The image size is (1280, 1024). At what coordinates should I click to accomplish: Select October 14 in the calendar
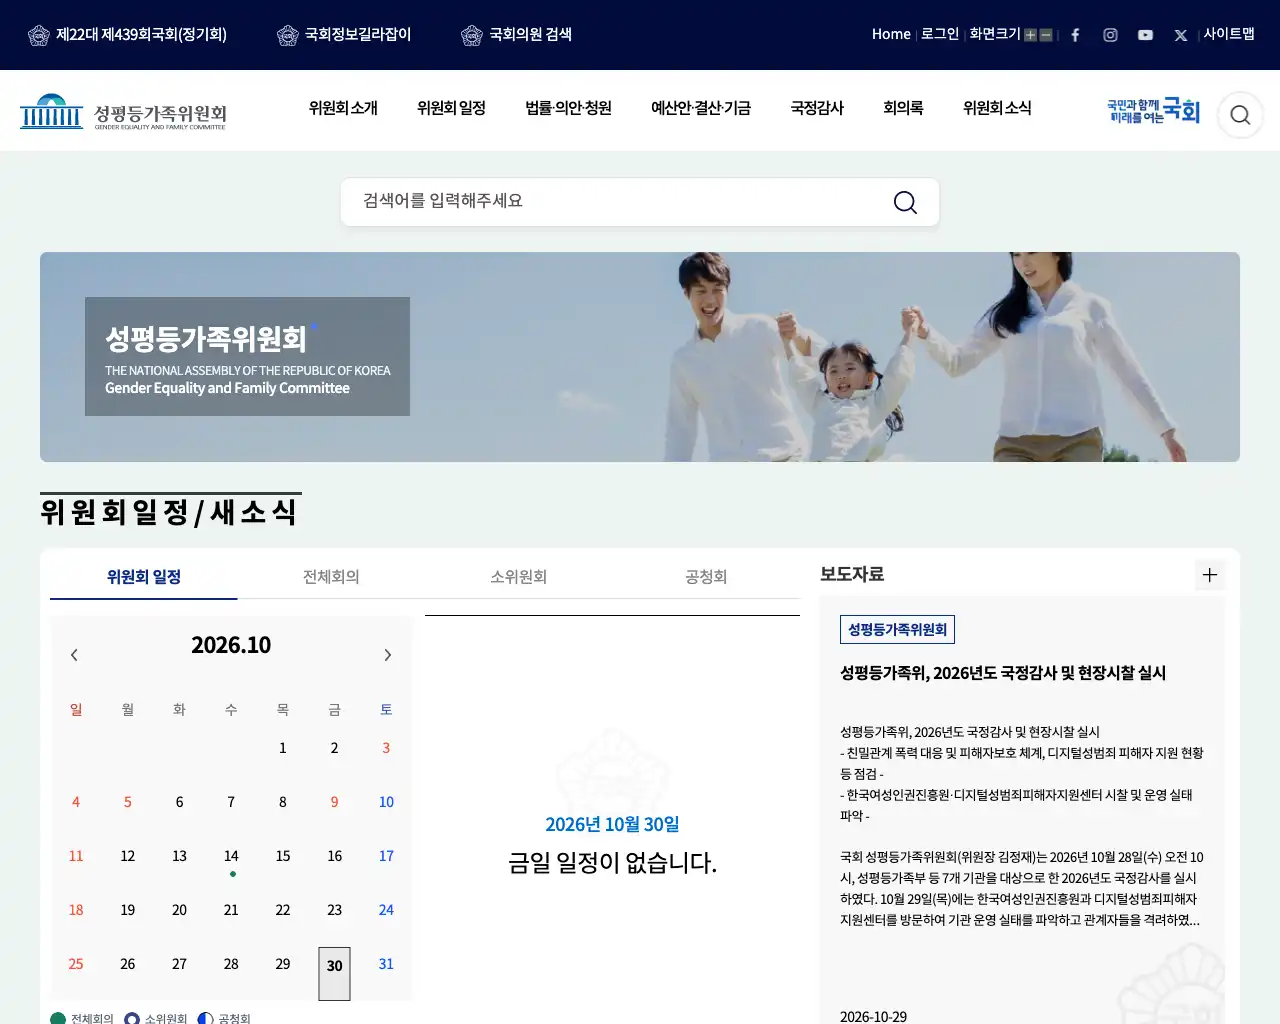click(x=231, y=857)
